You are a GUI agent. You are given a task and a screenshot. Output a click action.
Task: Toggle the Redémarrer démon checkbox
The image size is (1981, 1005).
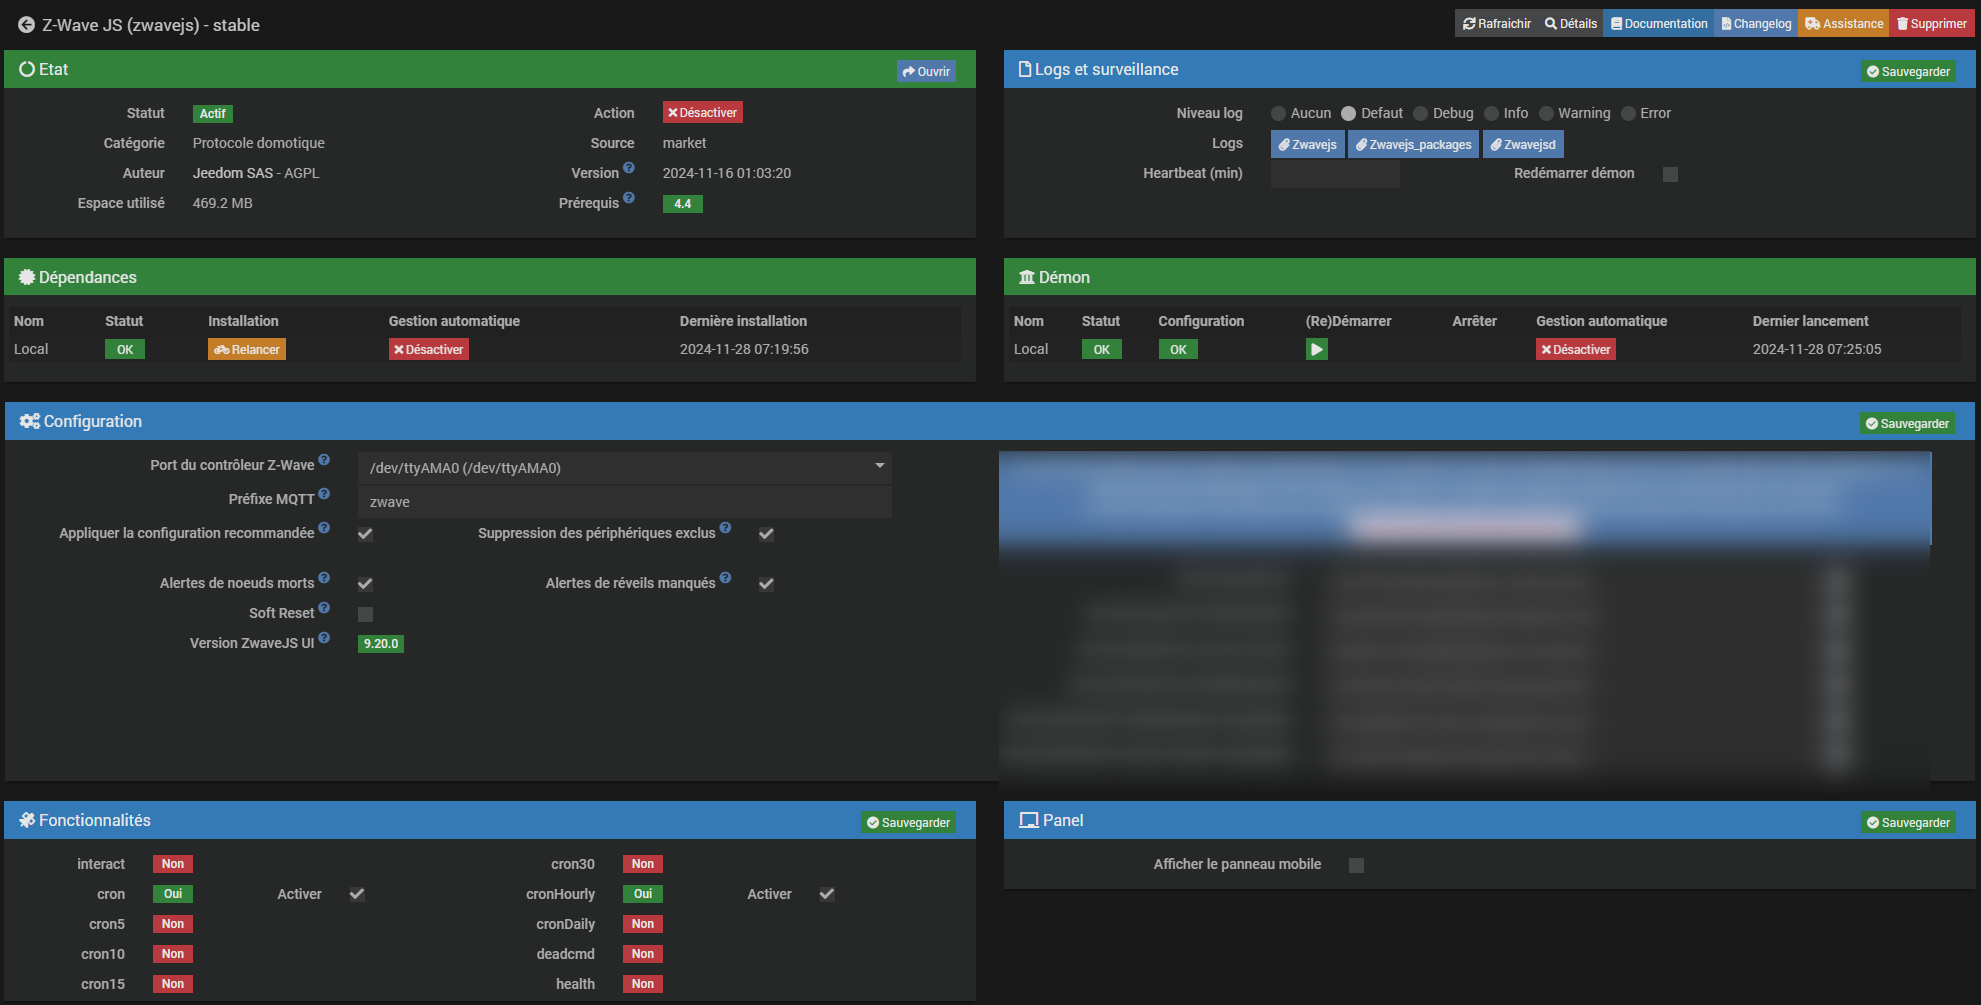coord(1670,174)
